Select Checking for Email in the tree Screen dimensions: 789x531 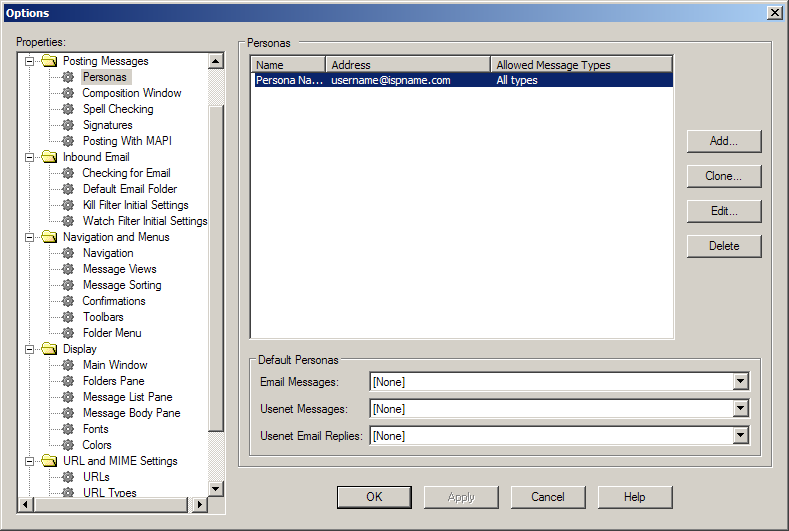[126, 173]
